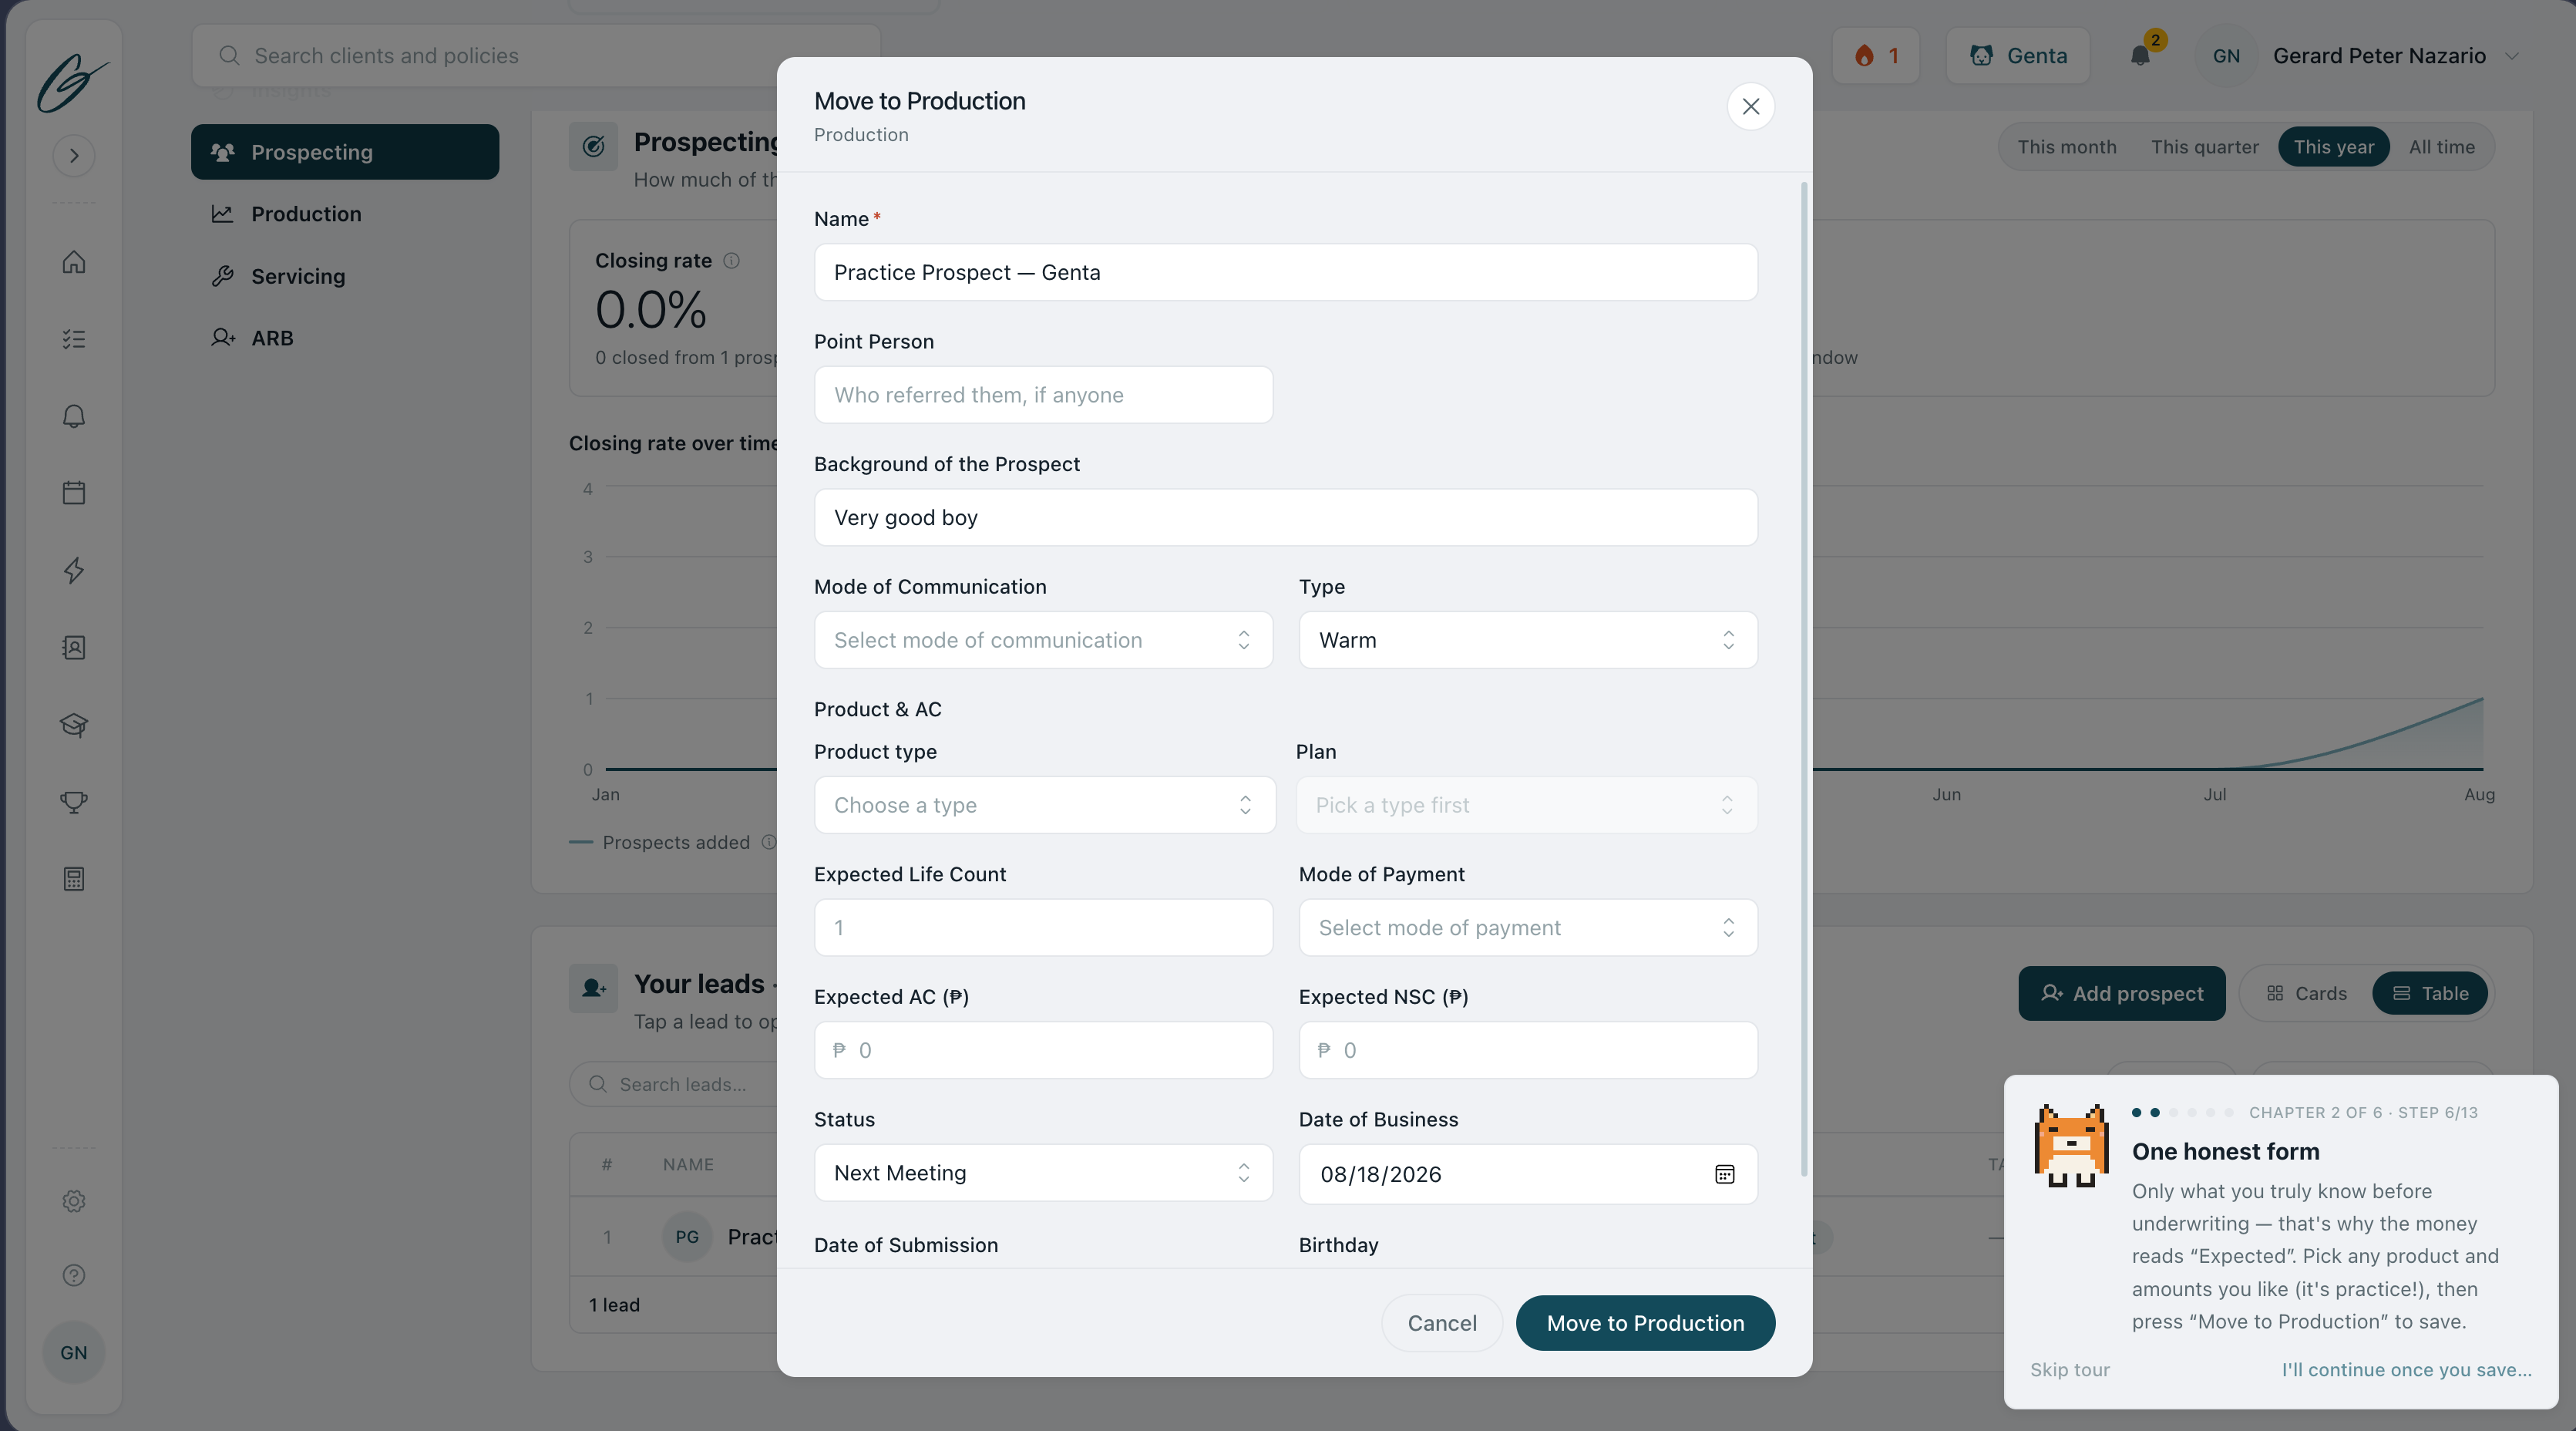Click the flame streak counter
Screen dimensions: 2576x1431
[1876, 55]
